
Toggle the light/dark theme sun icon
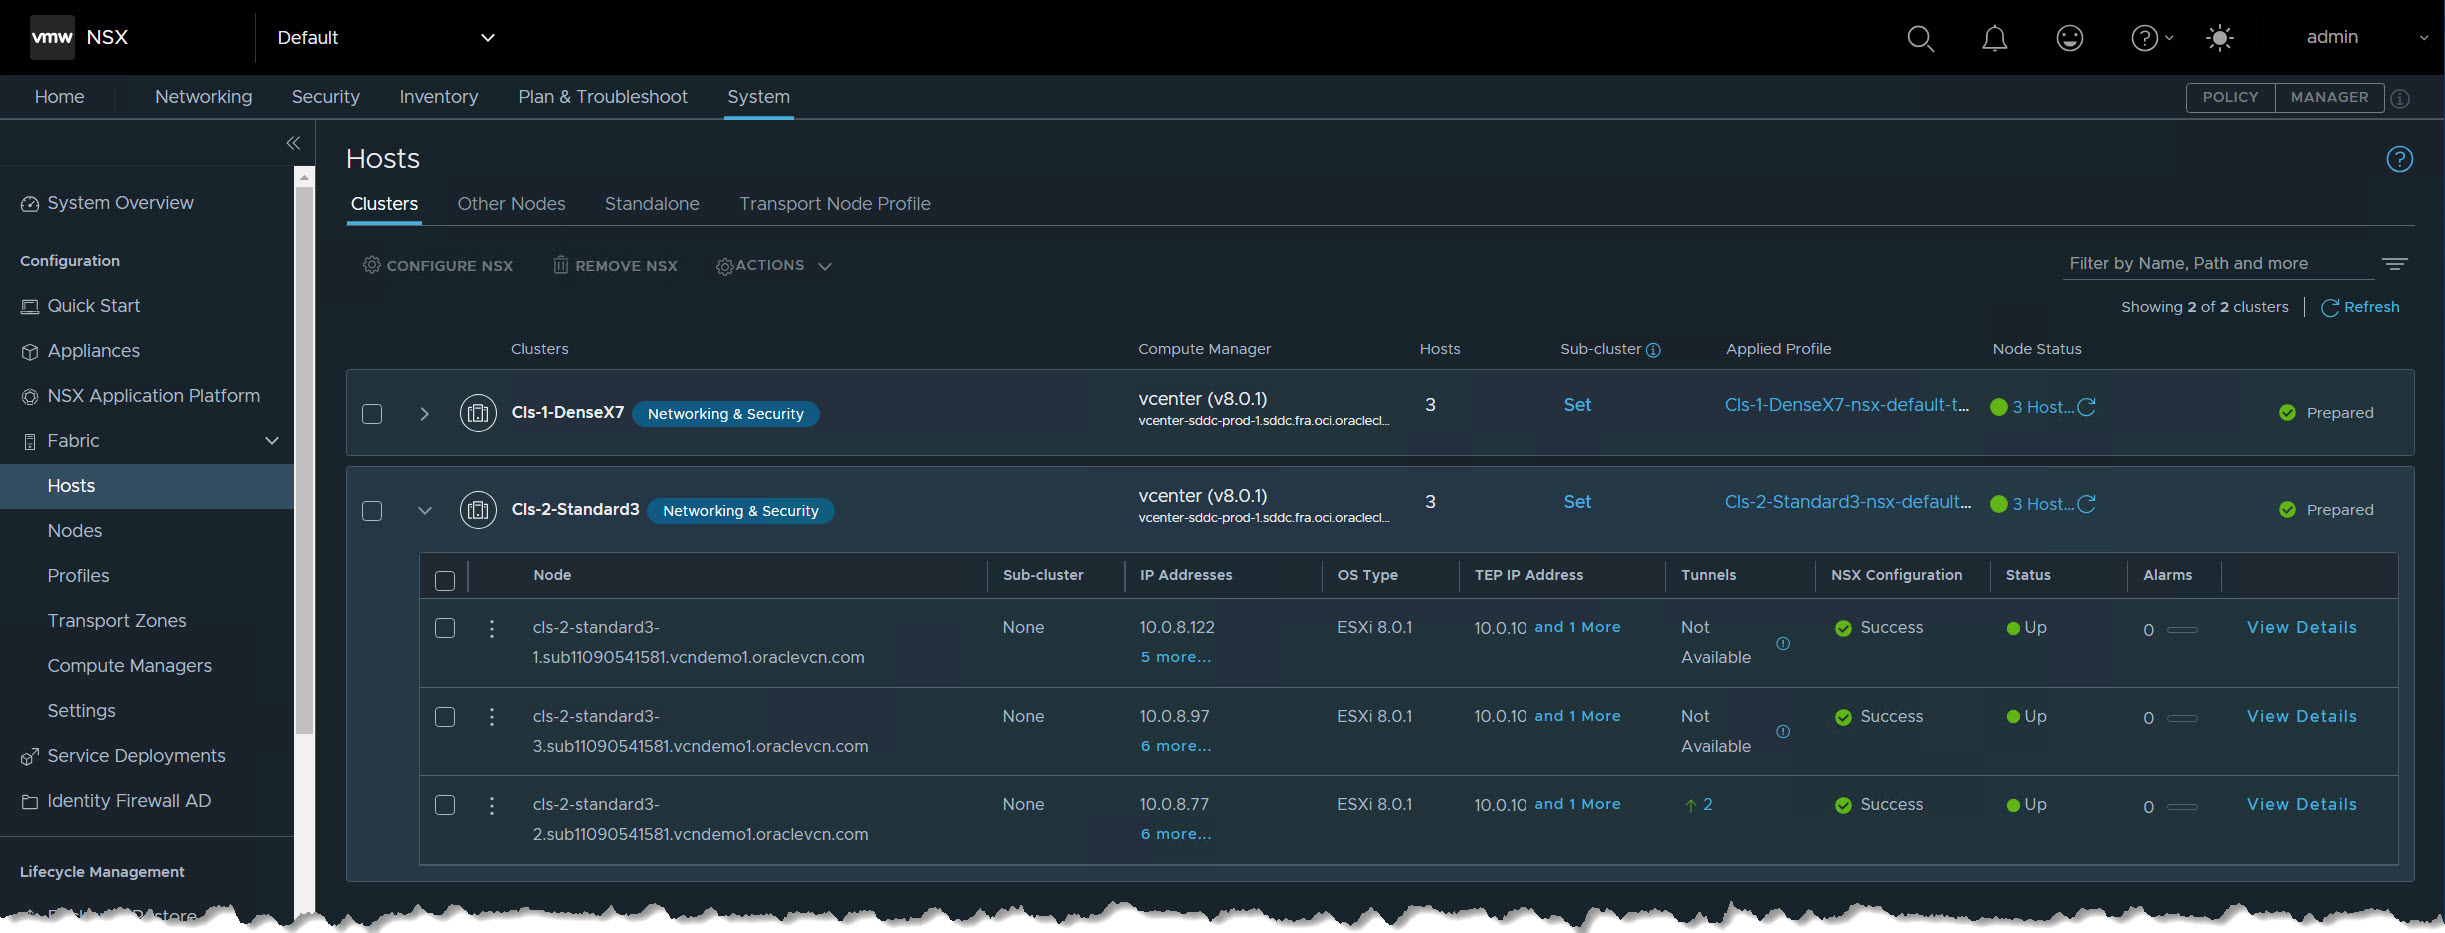pos(2220,38)
